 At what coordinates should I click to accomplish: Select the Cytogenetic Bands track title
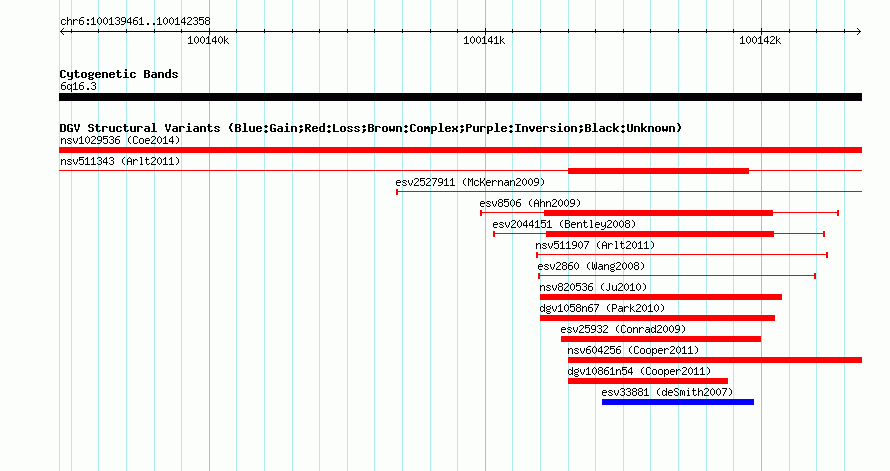[119, 74]
